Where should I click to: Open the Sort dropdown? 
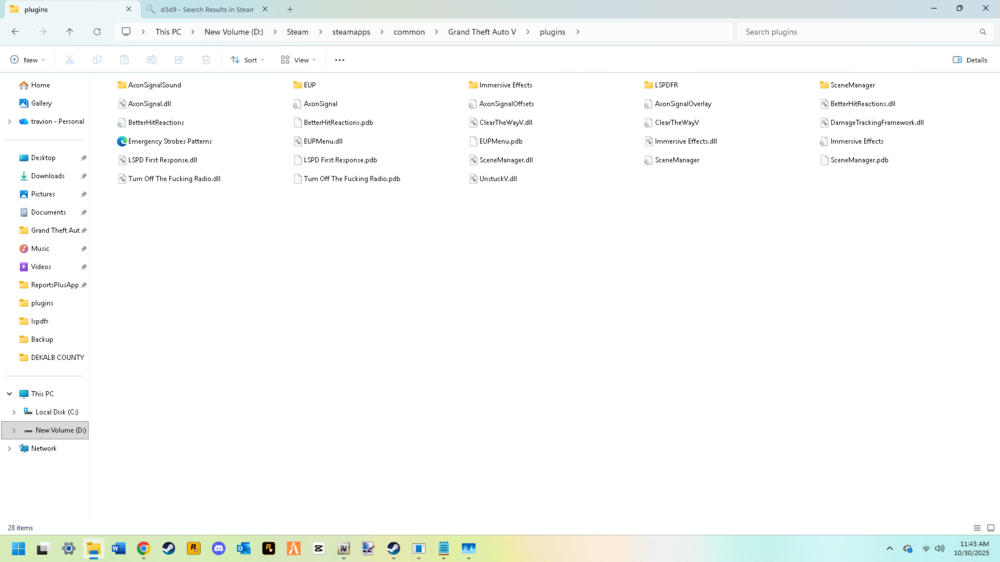click(x=247, y=60)
